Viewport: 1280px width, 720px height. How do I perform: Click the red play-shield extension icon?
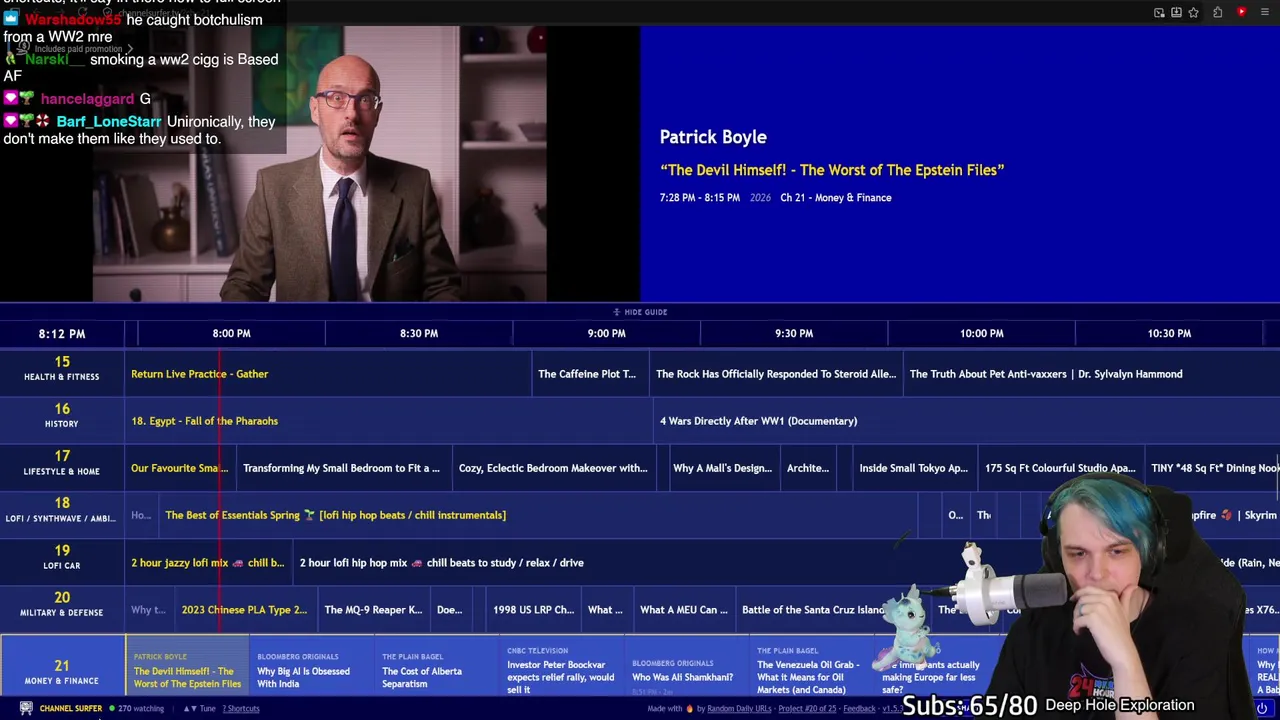point(1241,12)
